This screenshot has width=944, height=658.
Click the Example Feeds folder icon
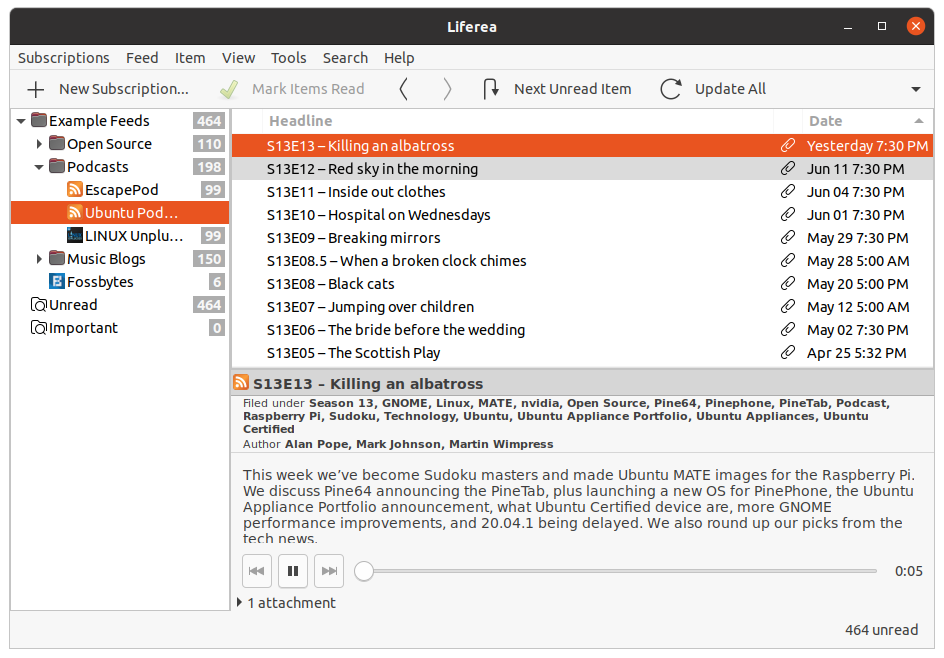tap(39, 120)
